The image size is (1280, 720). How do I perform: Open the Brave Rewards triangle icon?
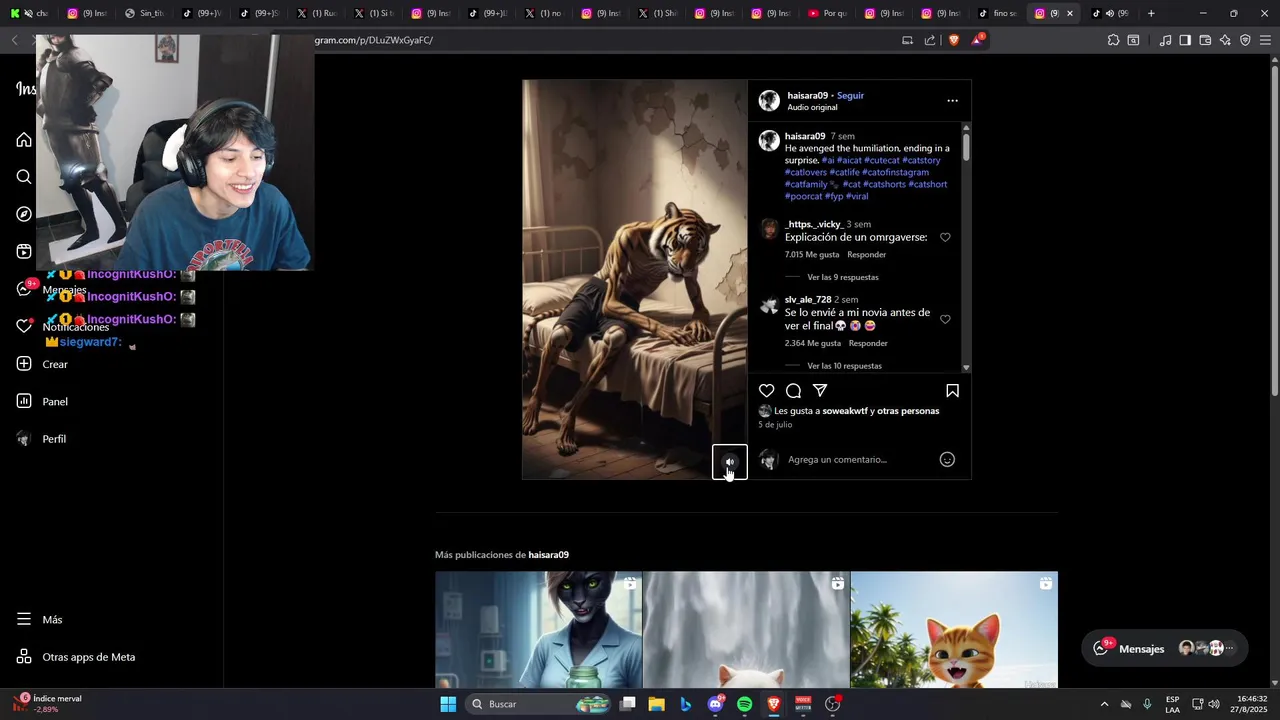click(978, 40)
